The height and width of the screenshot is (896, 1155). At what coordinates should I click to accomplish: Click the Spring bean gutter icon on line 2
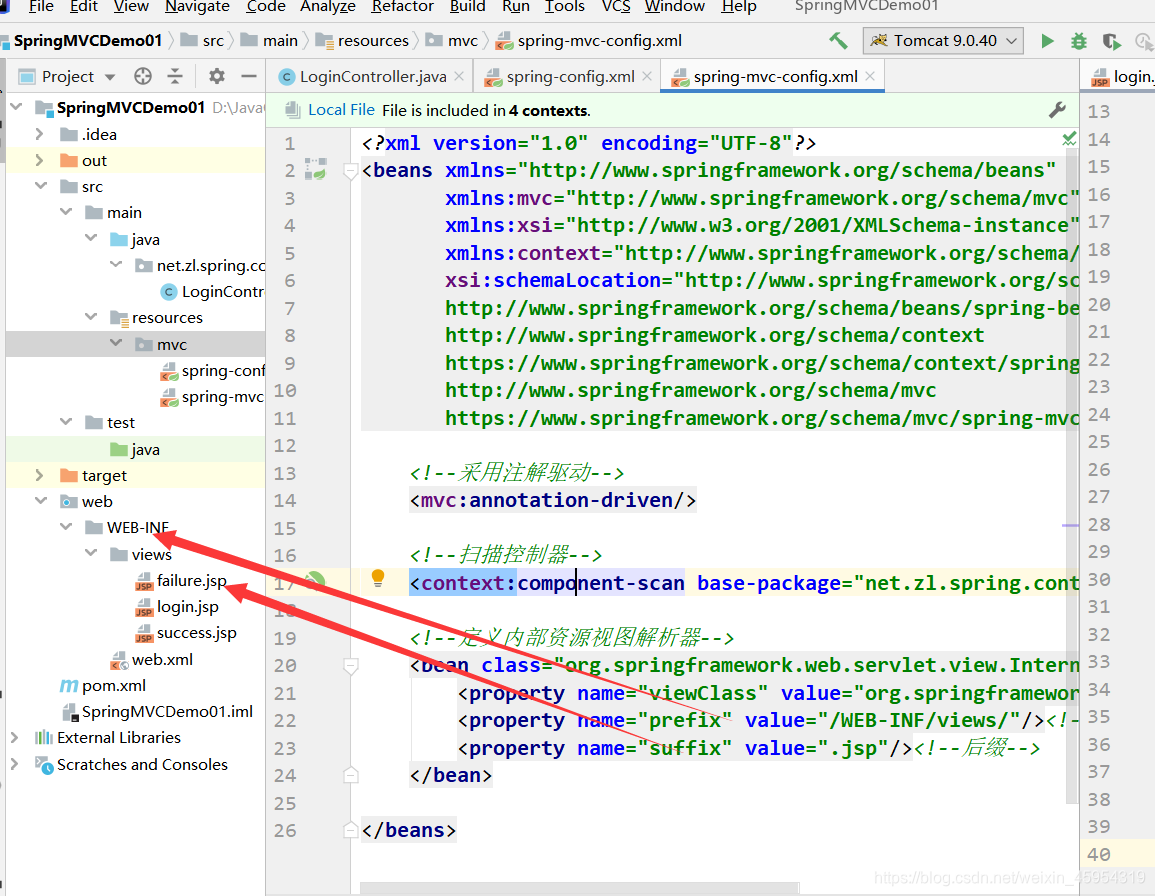[316, 169]
